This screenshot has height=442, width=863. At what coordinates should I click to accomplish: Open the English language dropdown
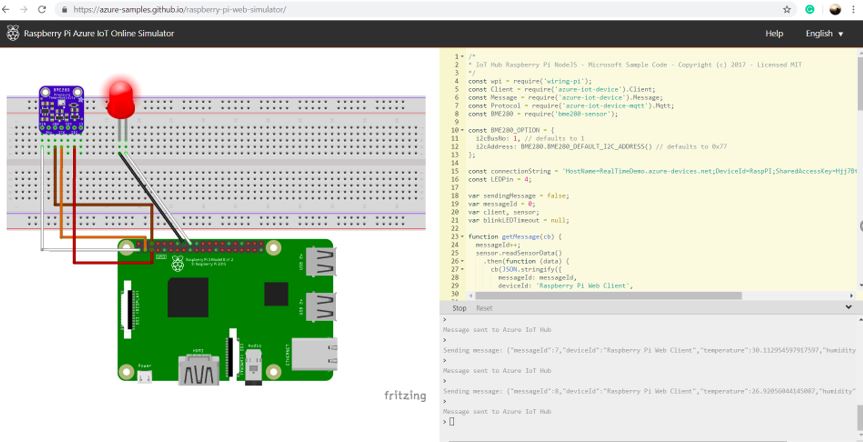point(824,34)
